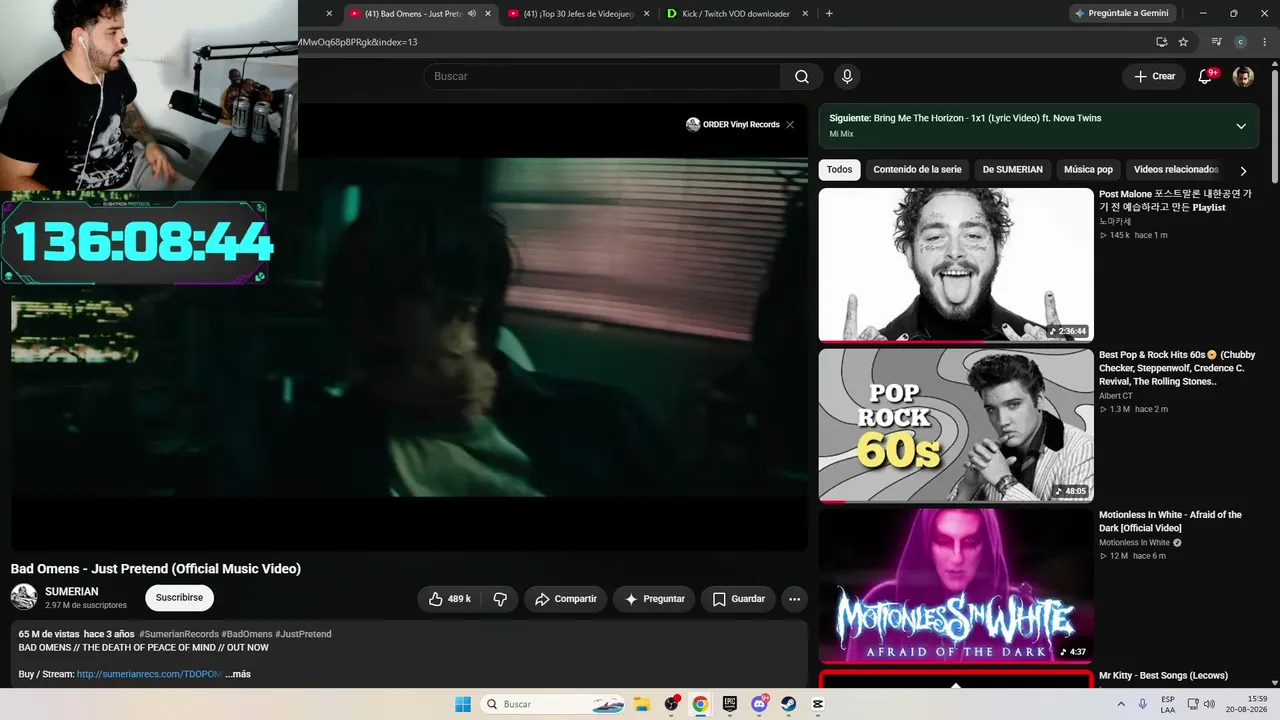Click the ESP LAA language indicator

point(1168,704)
